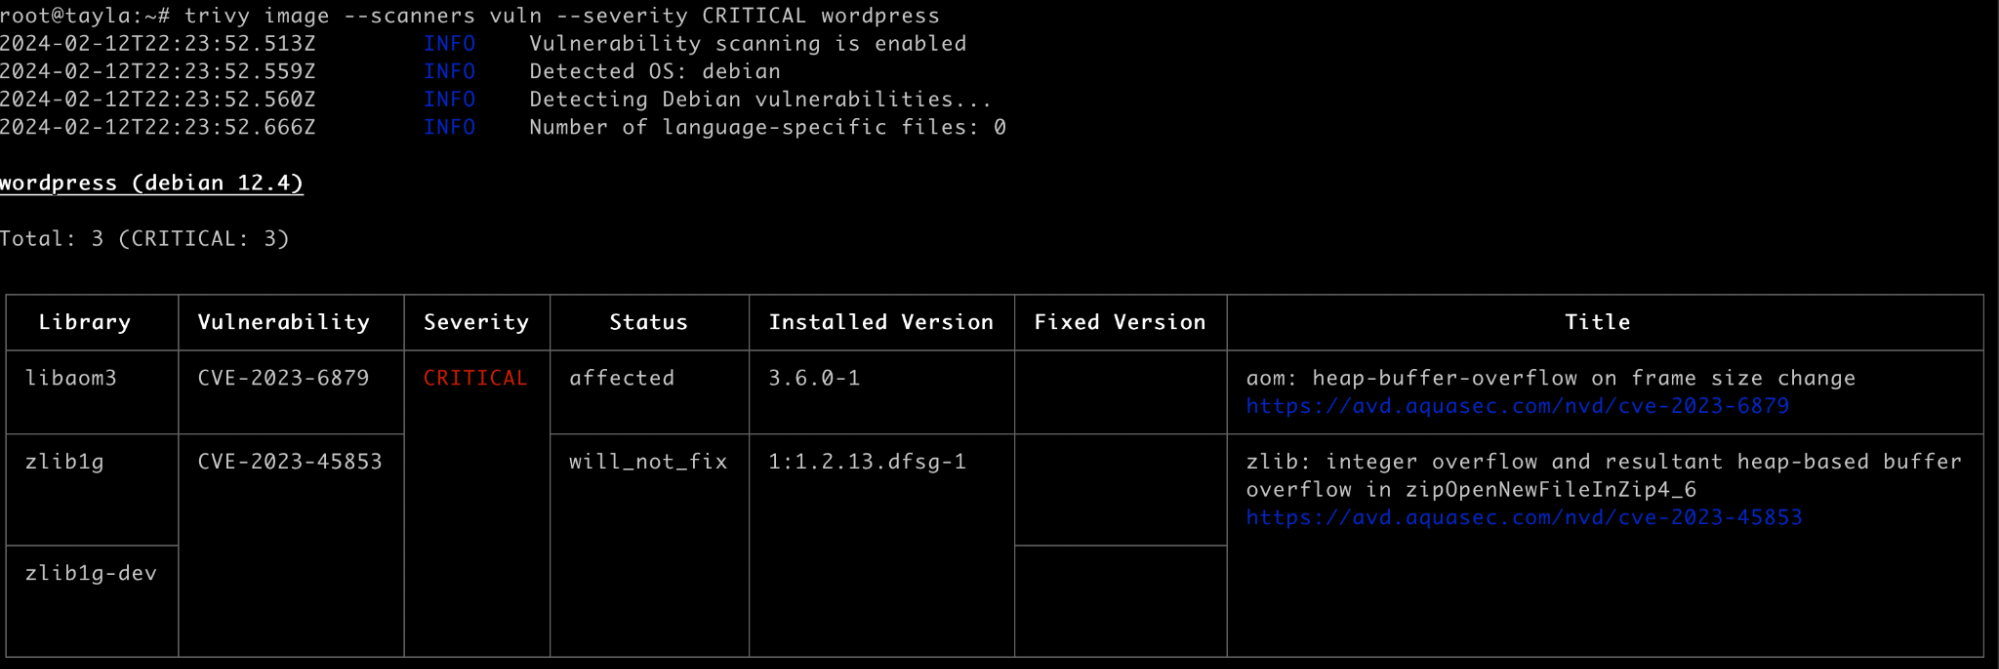Click the affected status cell
Viewport: 1999px width, 669px height.
coord(622,378)
